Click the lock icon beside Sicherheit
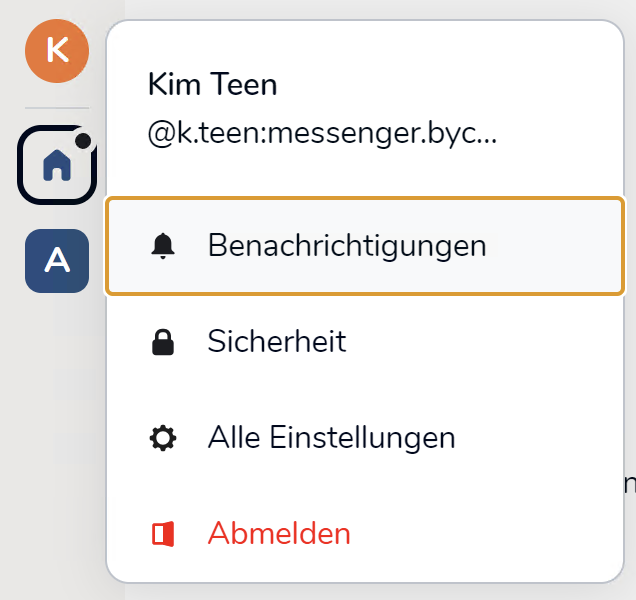 163,342
